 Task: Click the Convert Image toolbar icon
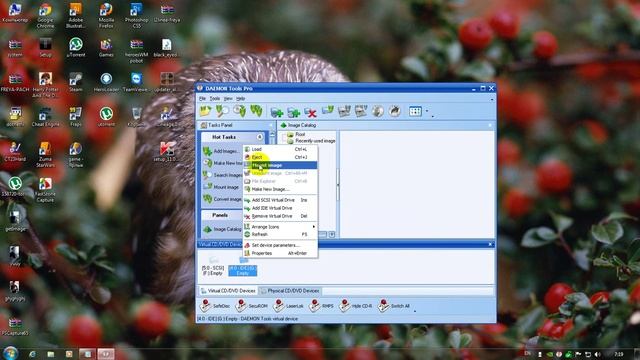pyautogui.click(x=256, y=111)
